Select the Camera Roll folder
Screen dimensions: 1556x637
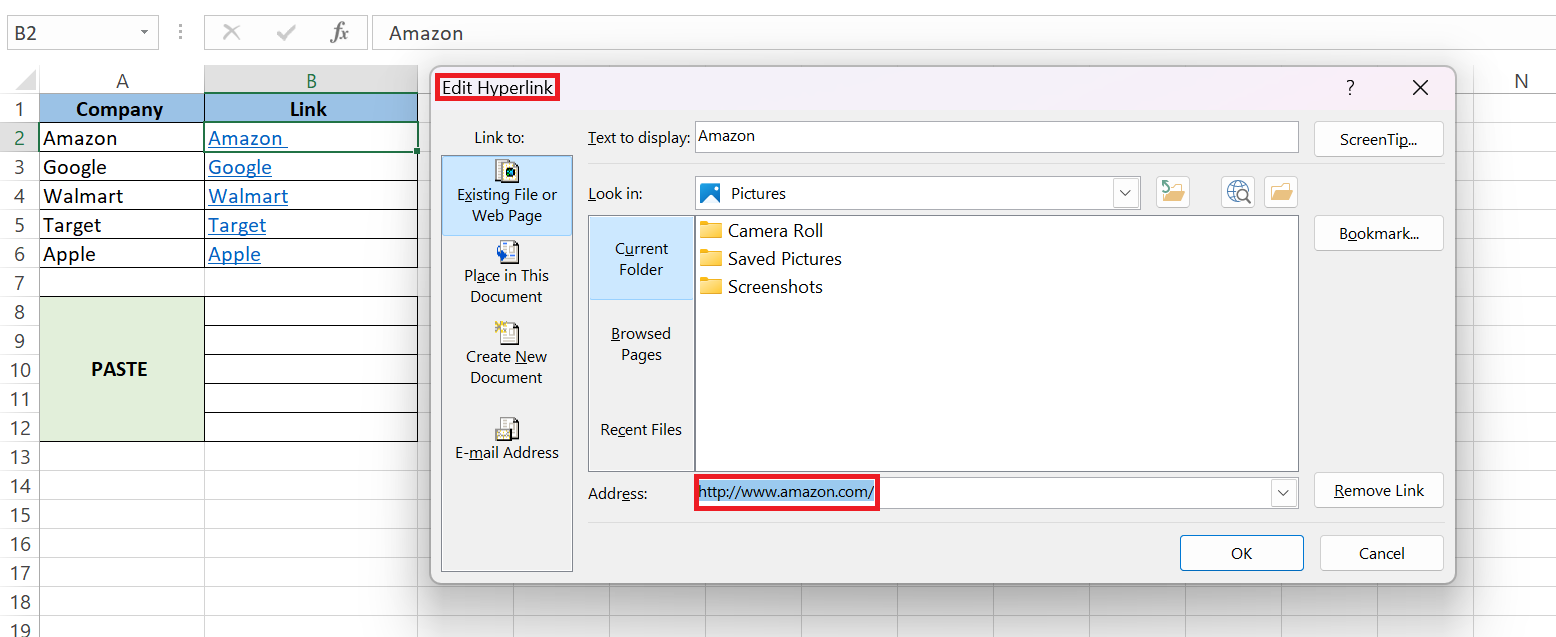click(x=762, y=231)
